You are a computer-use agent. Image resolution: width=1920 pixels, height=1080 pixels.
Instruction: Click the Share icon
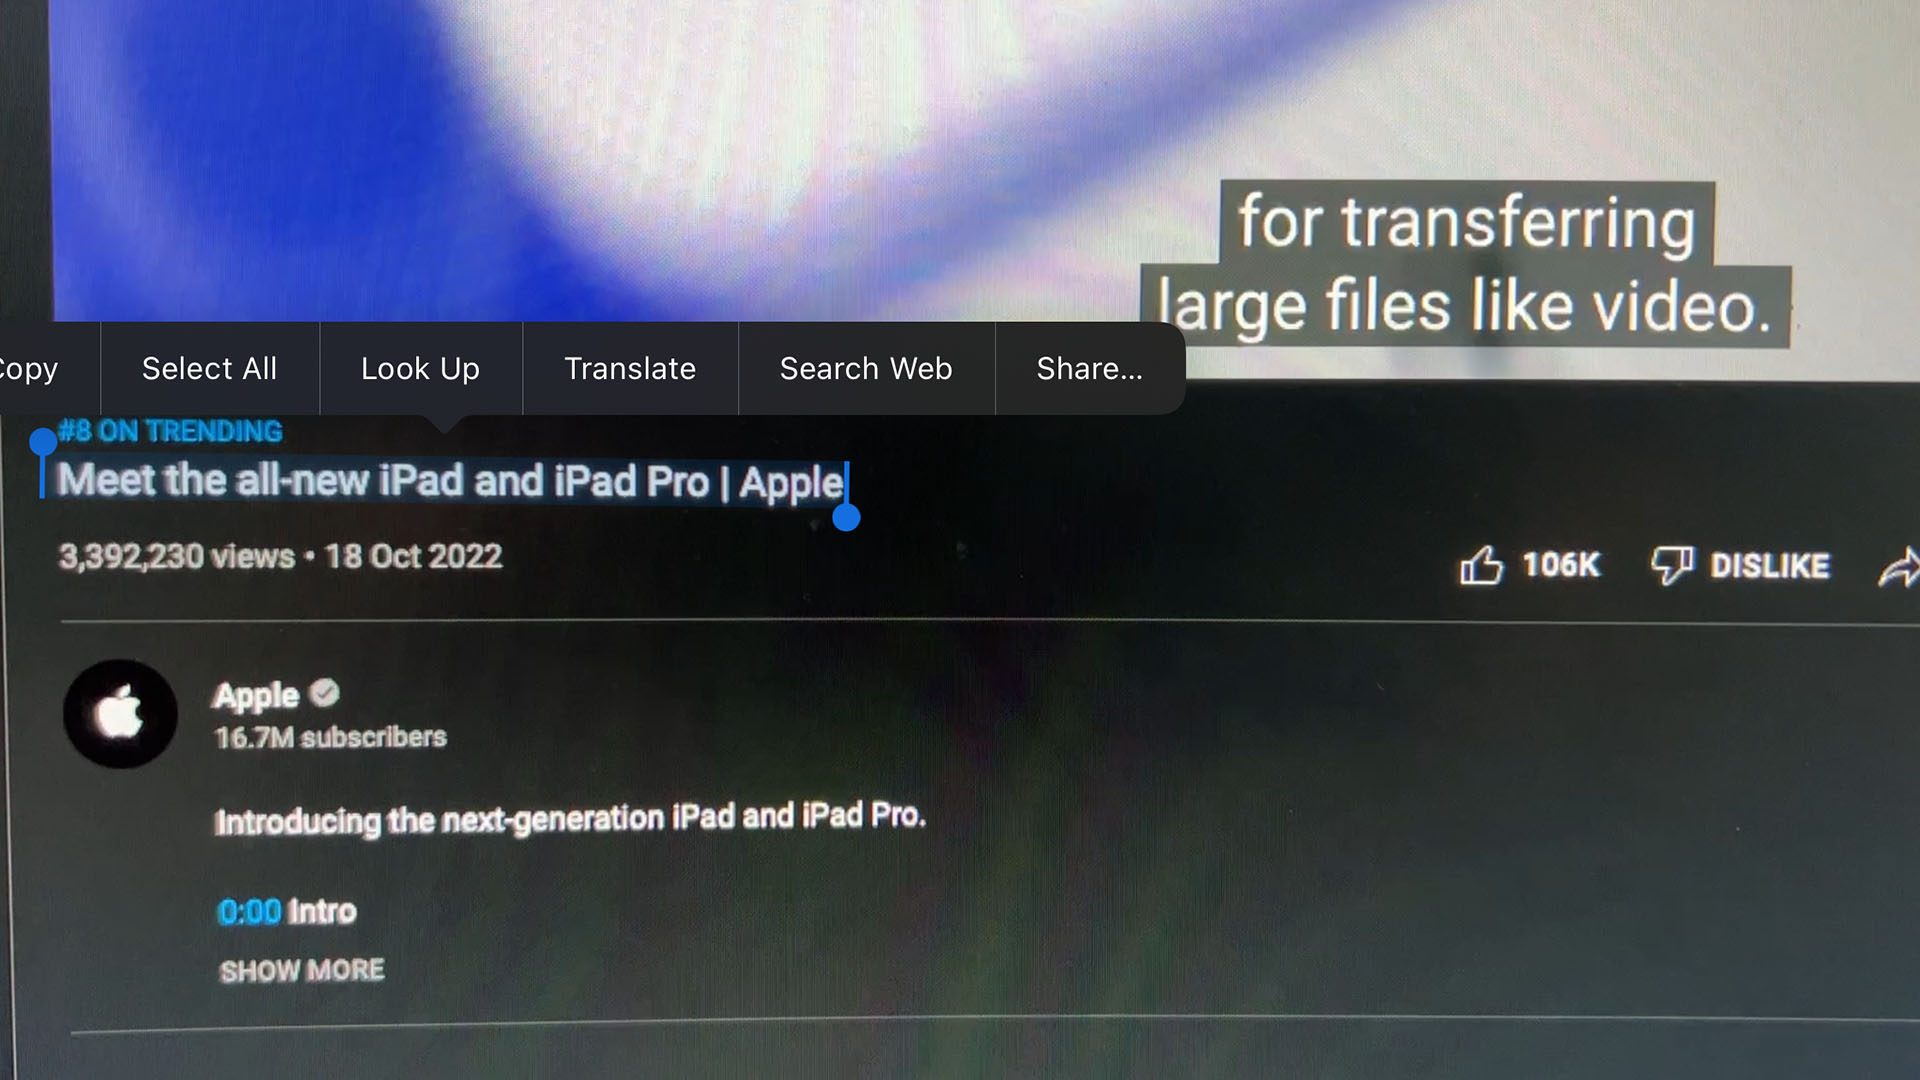tap(1900, 564)
